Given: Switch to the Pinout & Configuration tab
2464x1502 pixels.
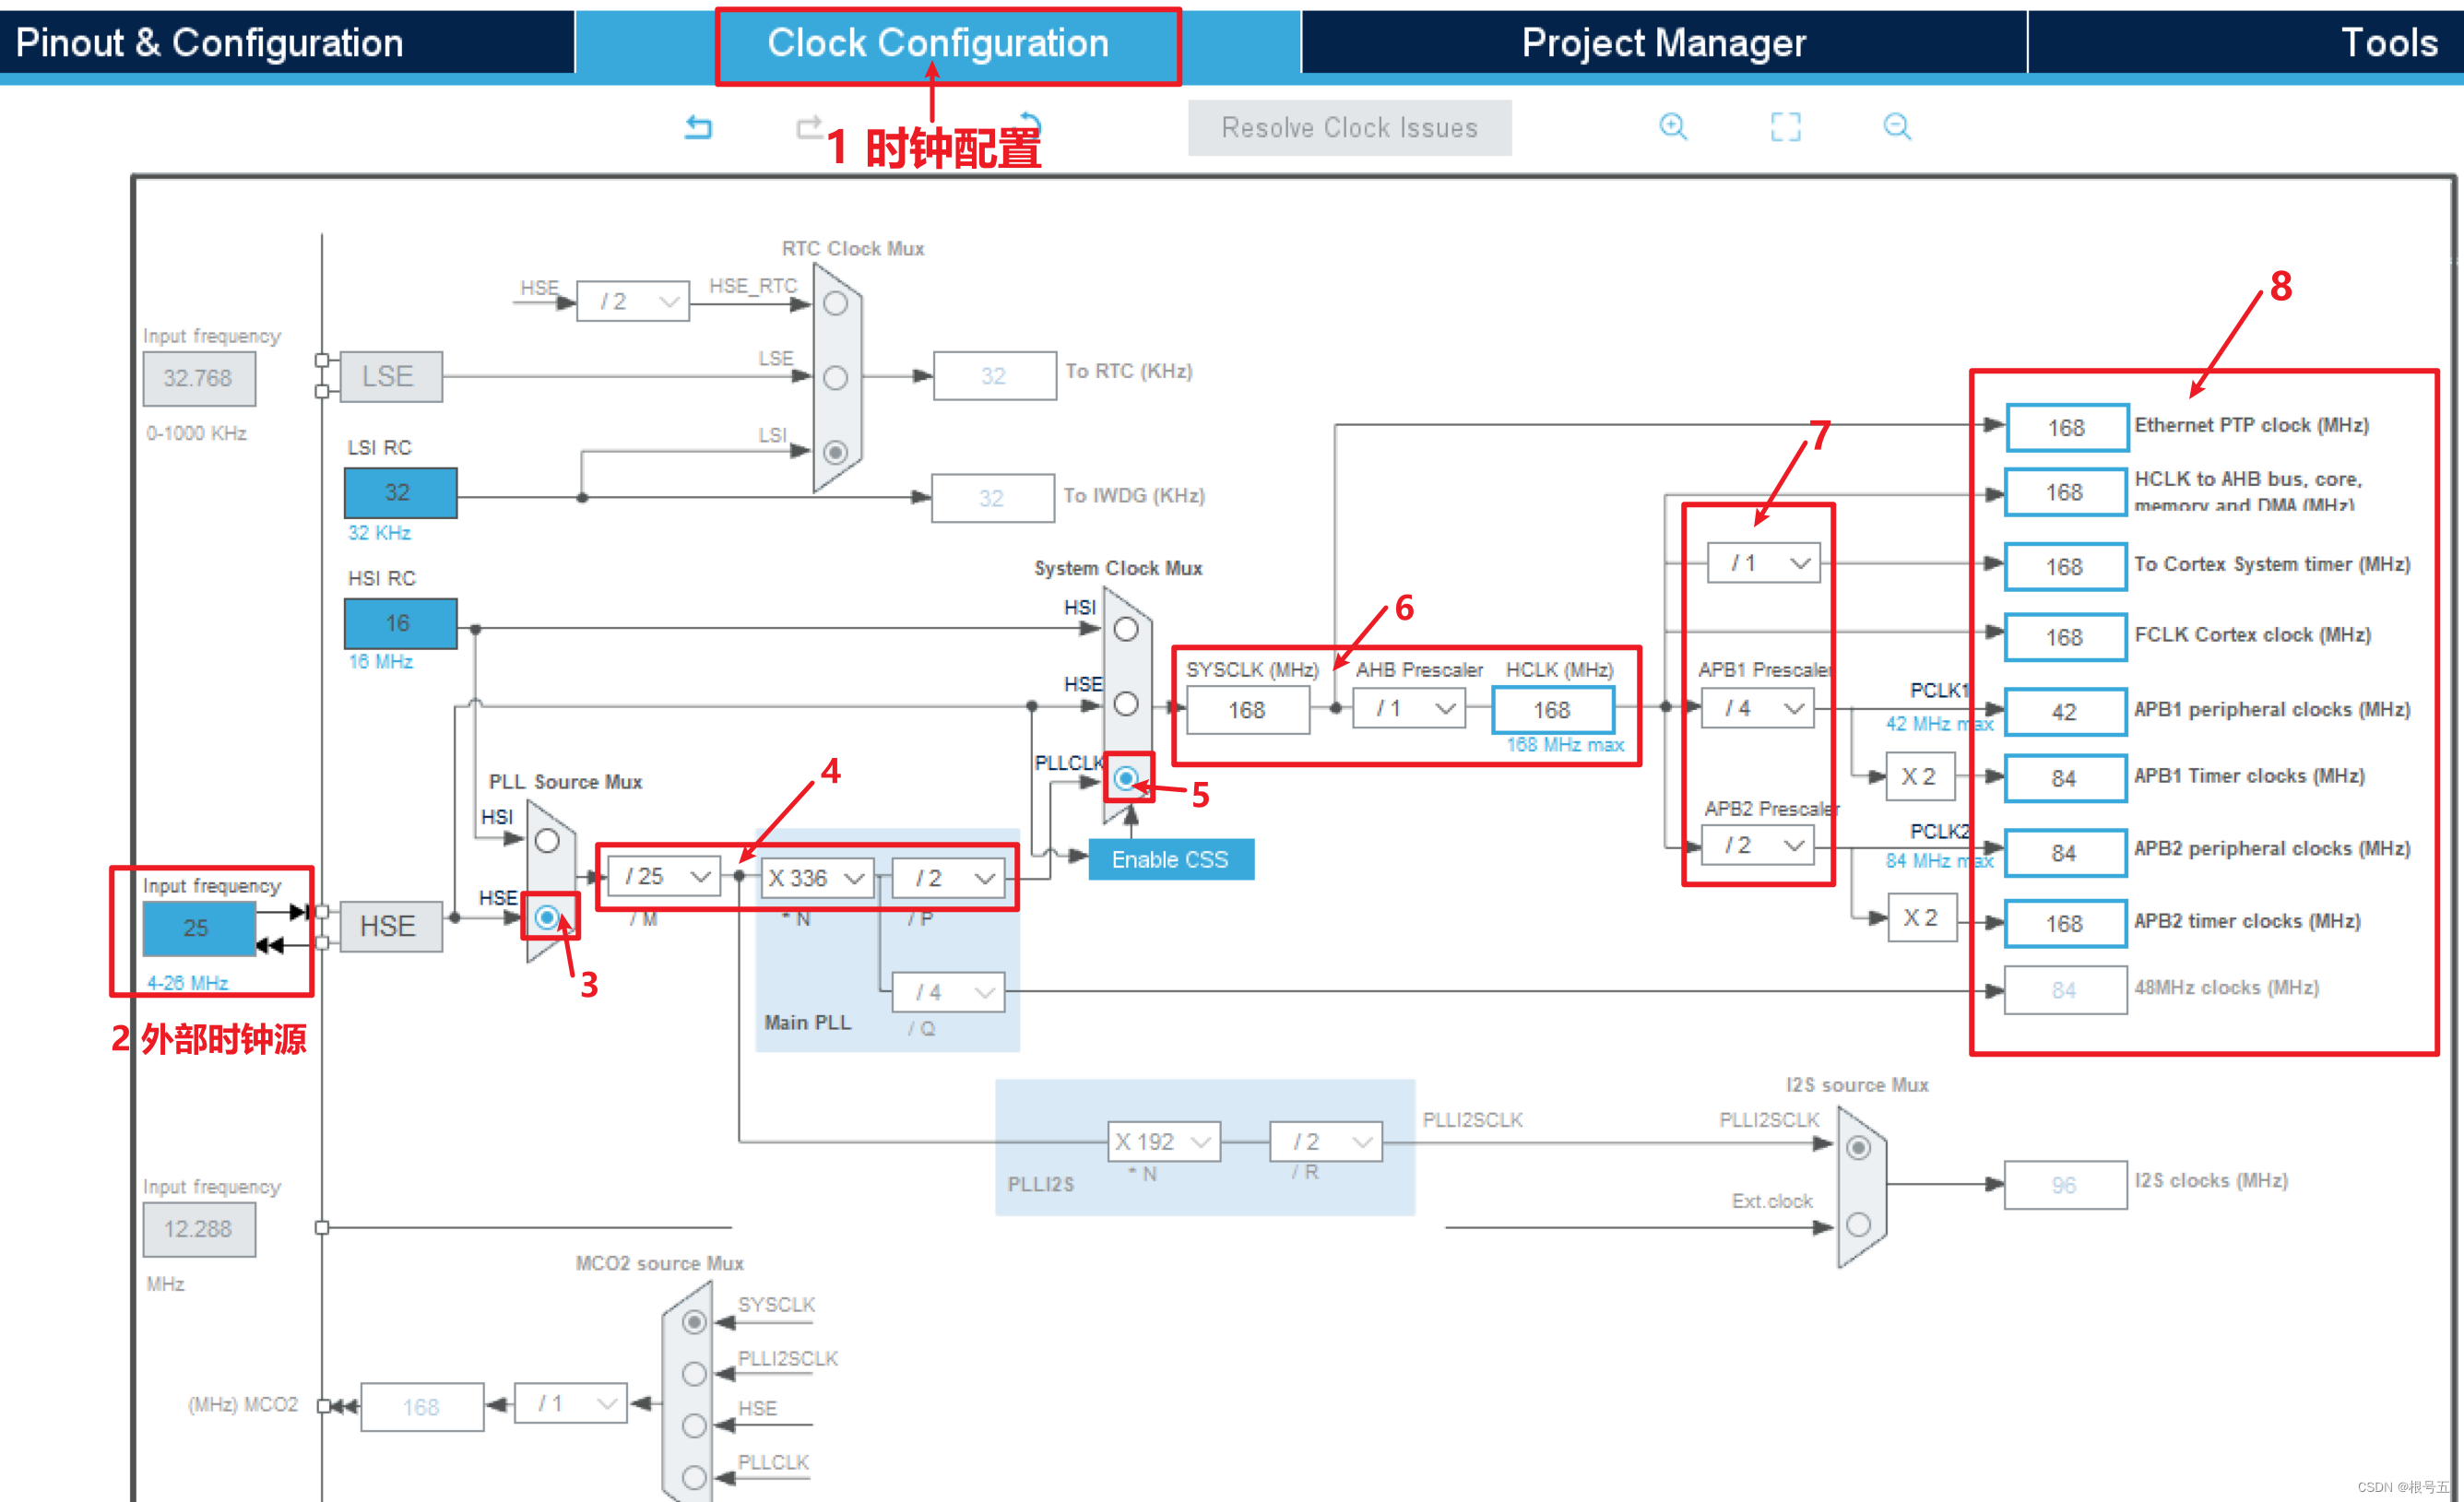Looking at the screenshot, I should [x=210, y=43].
